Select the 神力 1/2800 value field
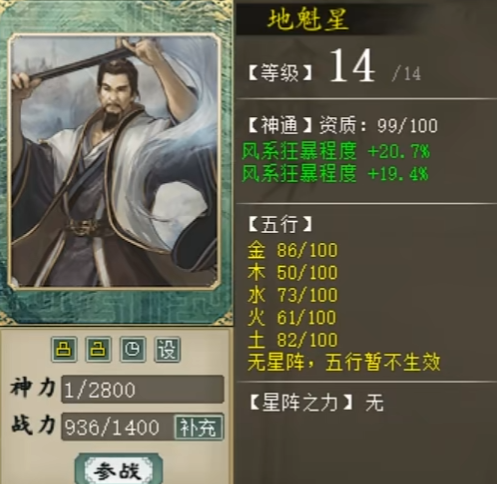Image resolution: width=497 pixels, height=484 pixels. (142, 389)
